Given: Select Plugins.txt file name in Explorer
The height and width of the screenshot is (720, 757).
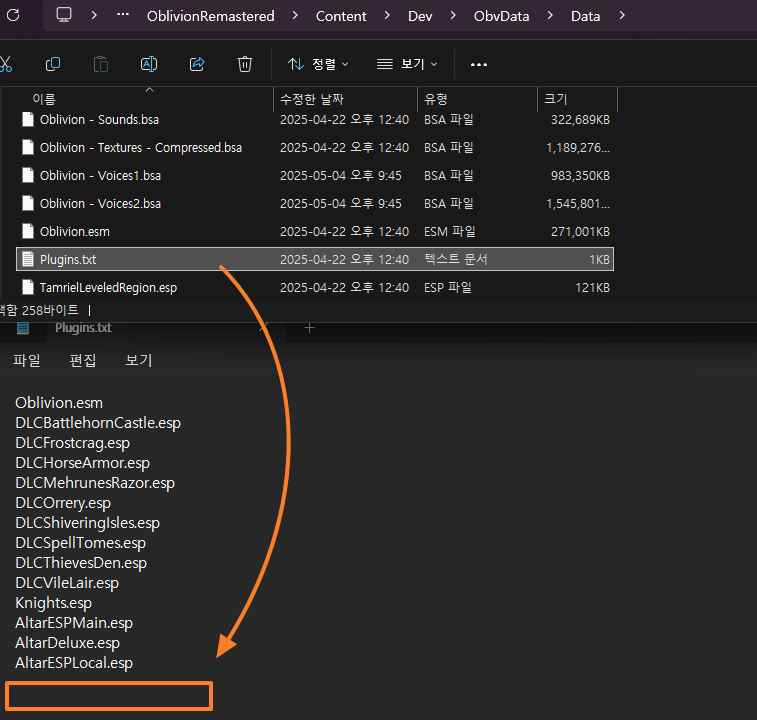Looking at the screenshot, I should pyautogui.click(x=68, y=259).
